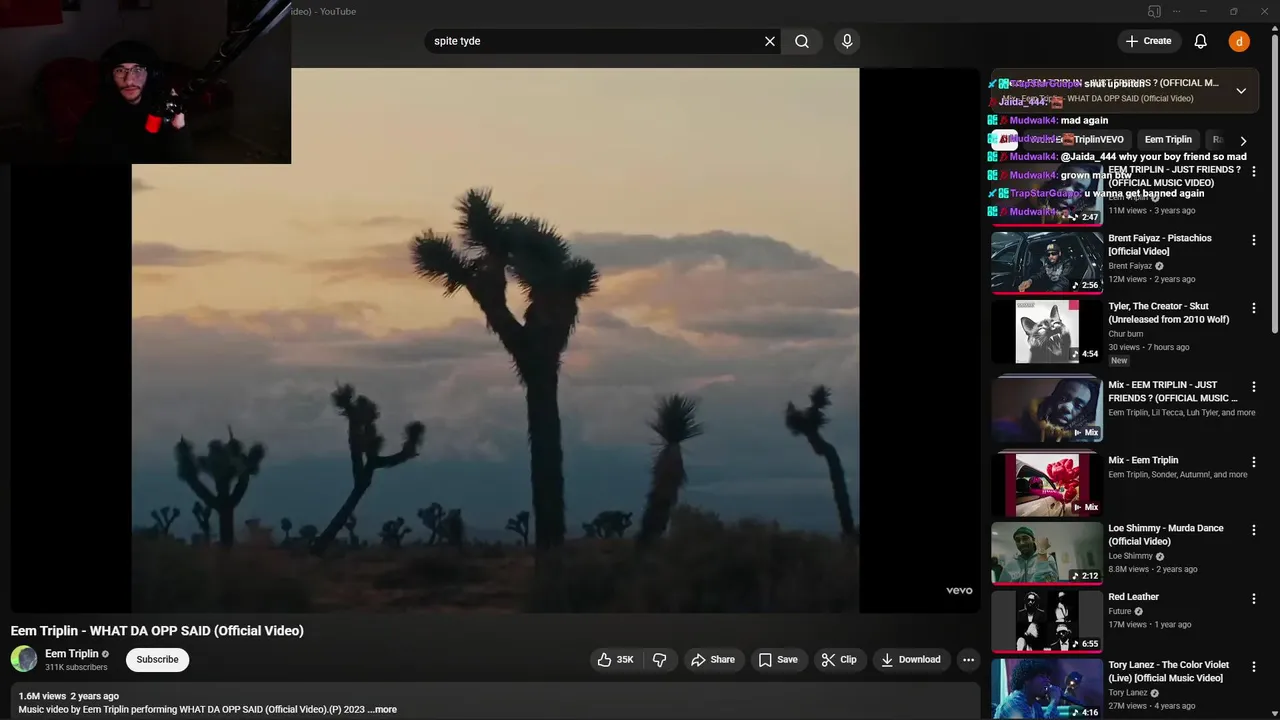The image size is (1280, 720).
Task: Click 'Future' channel name under Red Leather
Action: (x=1120, y=611)
